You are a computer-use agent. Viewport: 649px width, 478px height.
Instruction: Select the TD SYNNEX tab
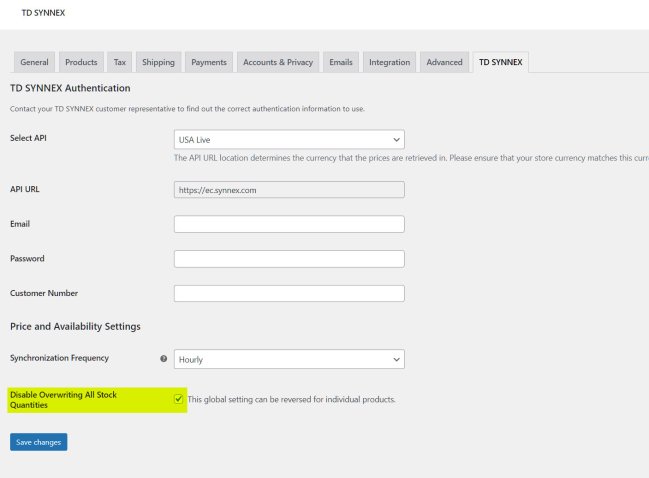[500, 62]
